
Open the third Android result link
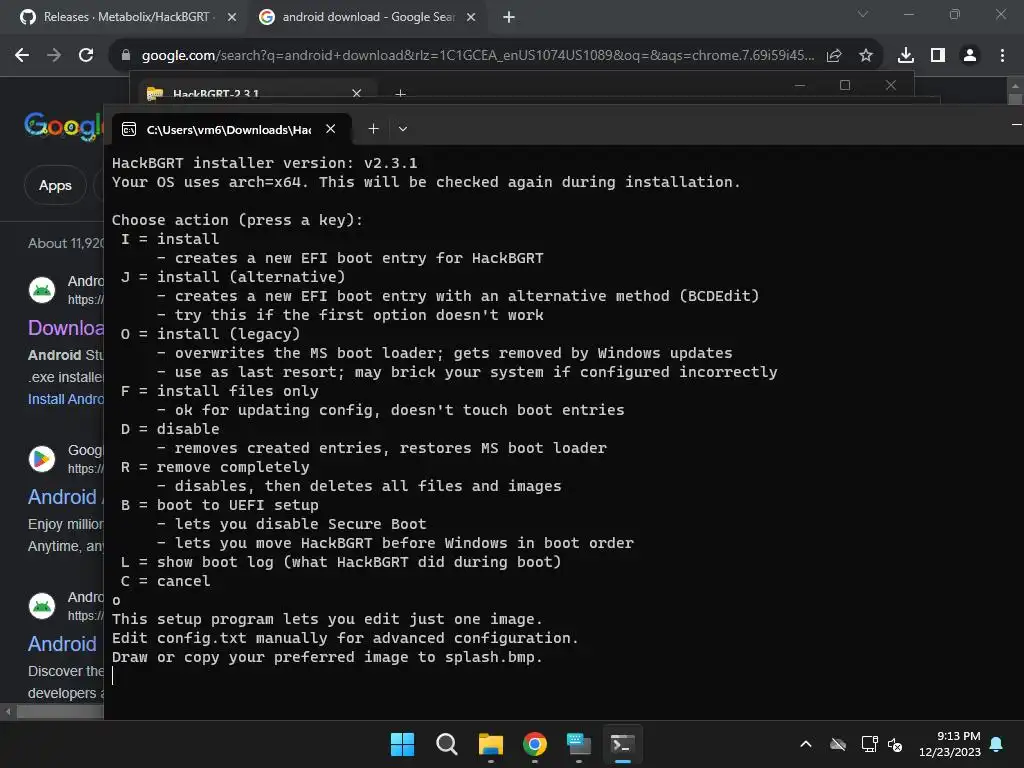[x=63, y=644]
